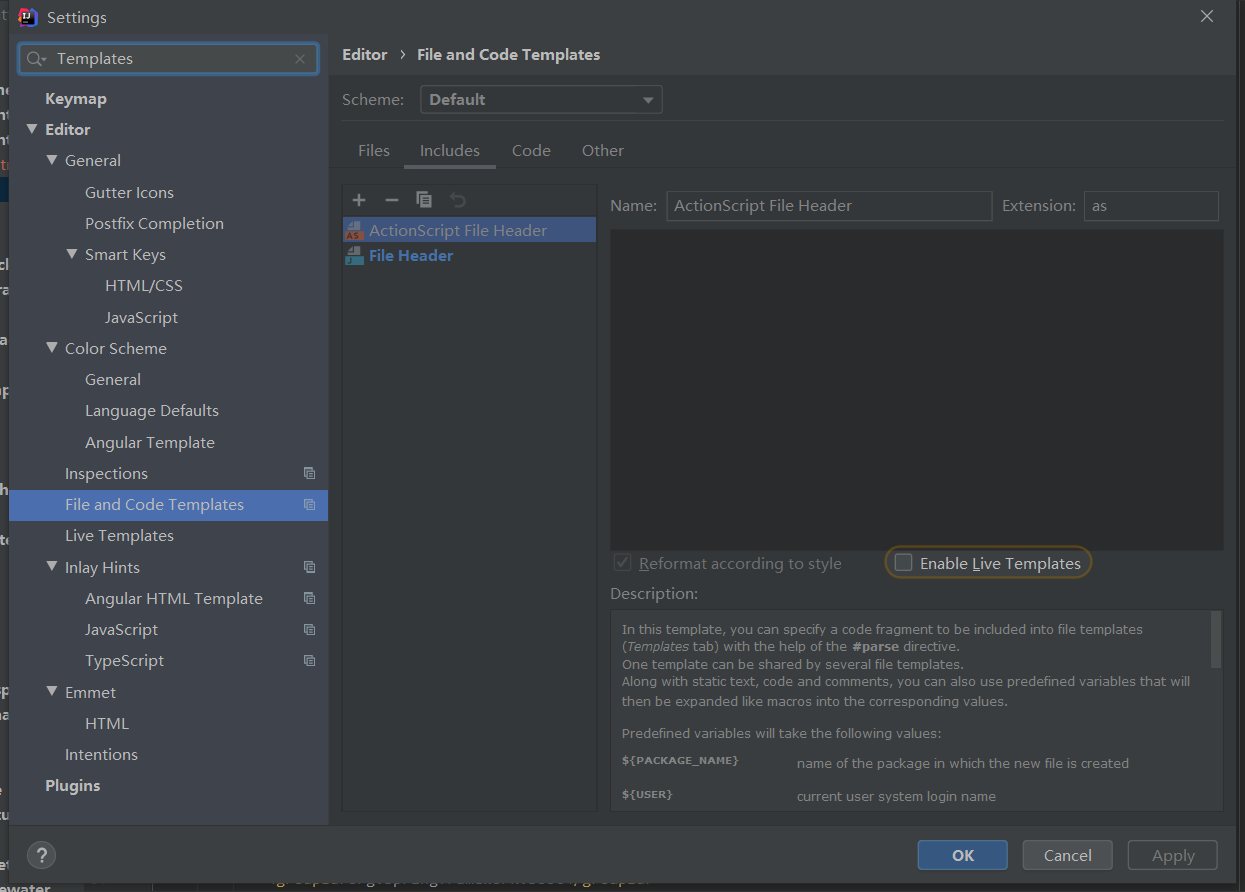Collapse the Emmet node arrow
The image size is (1245, 892).
click(x=52, y=692)
